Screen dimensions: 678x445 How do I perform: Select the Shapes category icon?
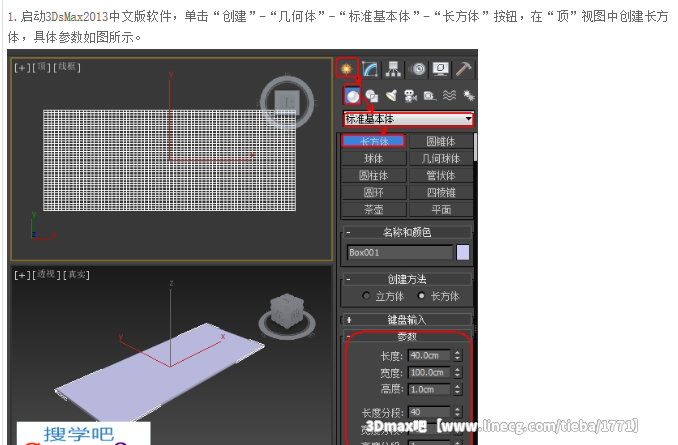pyautogui.click(x=371, y=96)
